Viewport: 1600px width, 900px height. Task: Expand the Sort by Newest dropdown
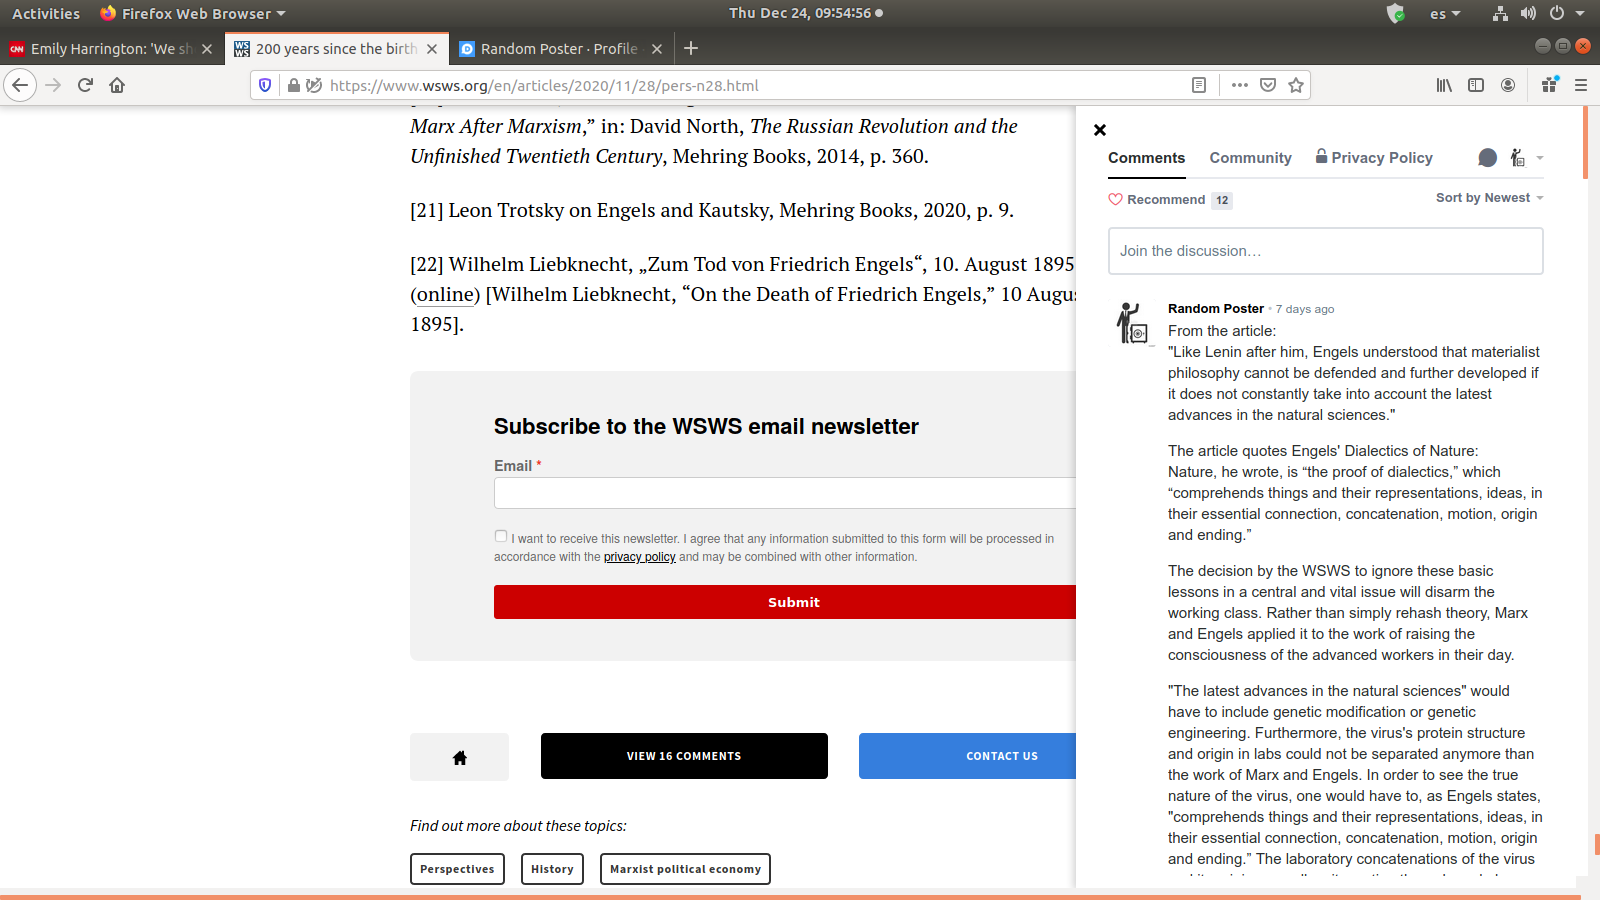pyautogui.click(x=1489, y=198)
